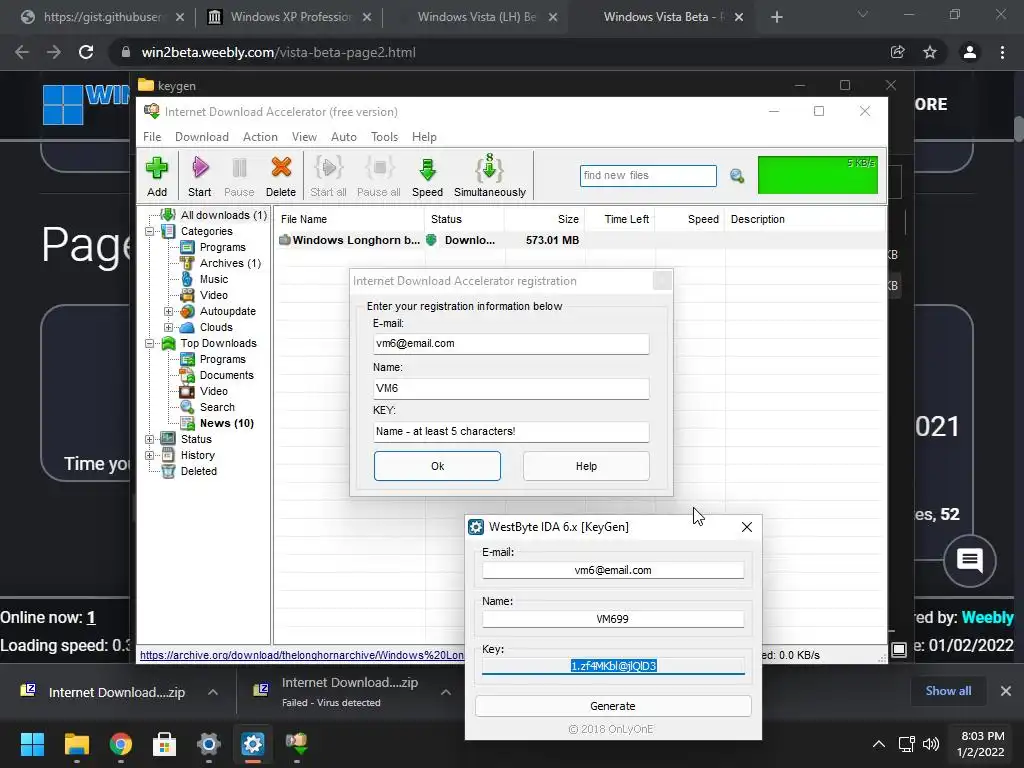
Task: Open the View menu
Action: point(304,136)
